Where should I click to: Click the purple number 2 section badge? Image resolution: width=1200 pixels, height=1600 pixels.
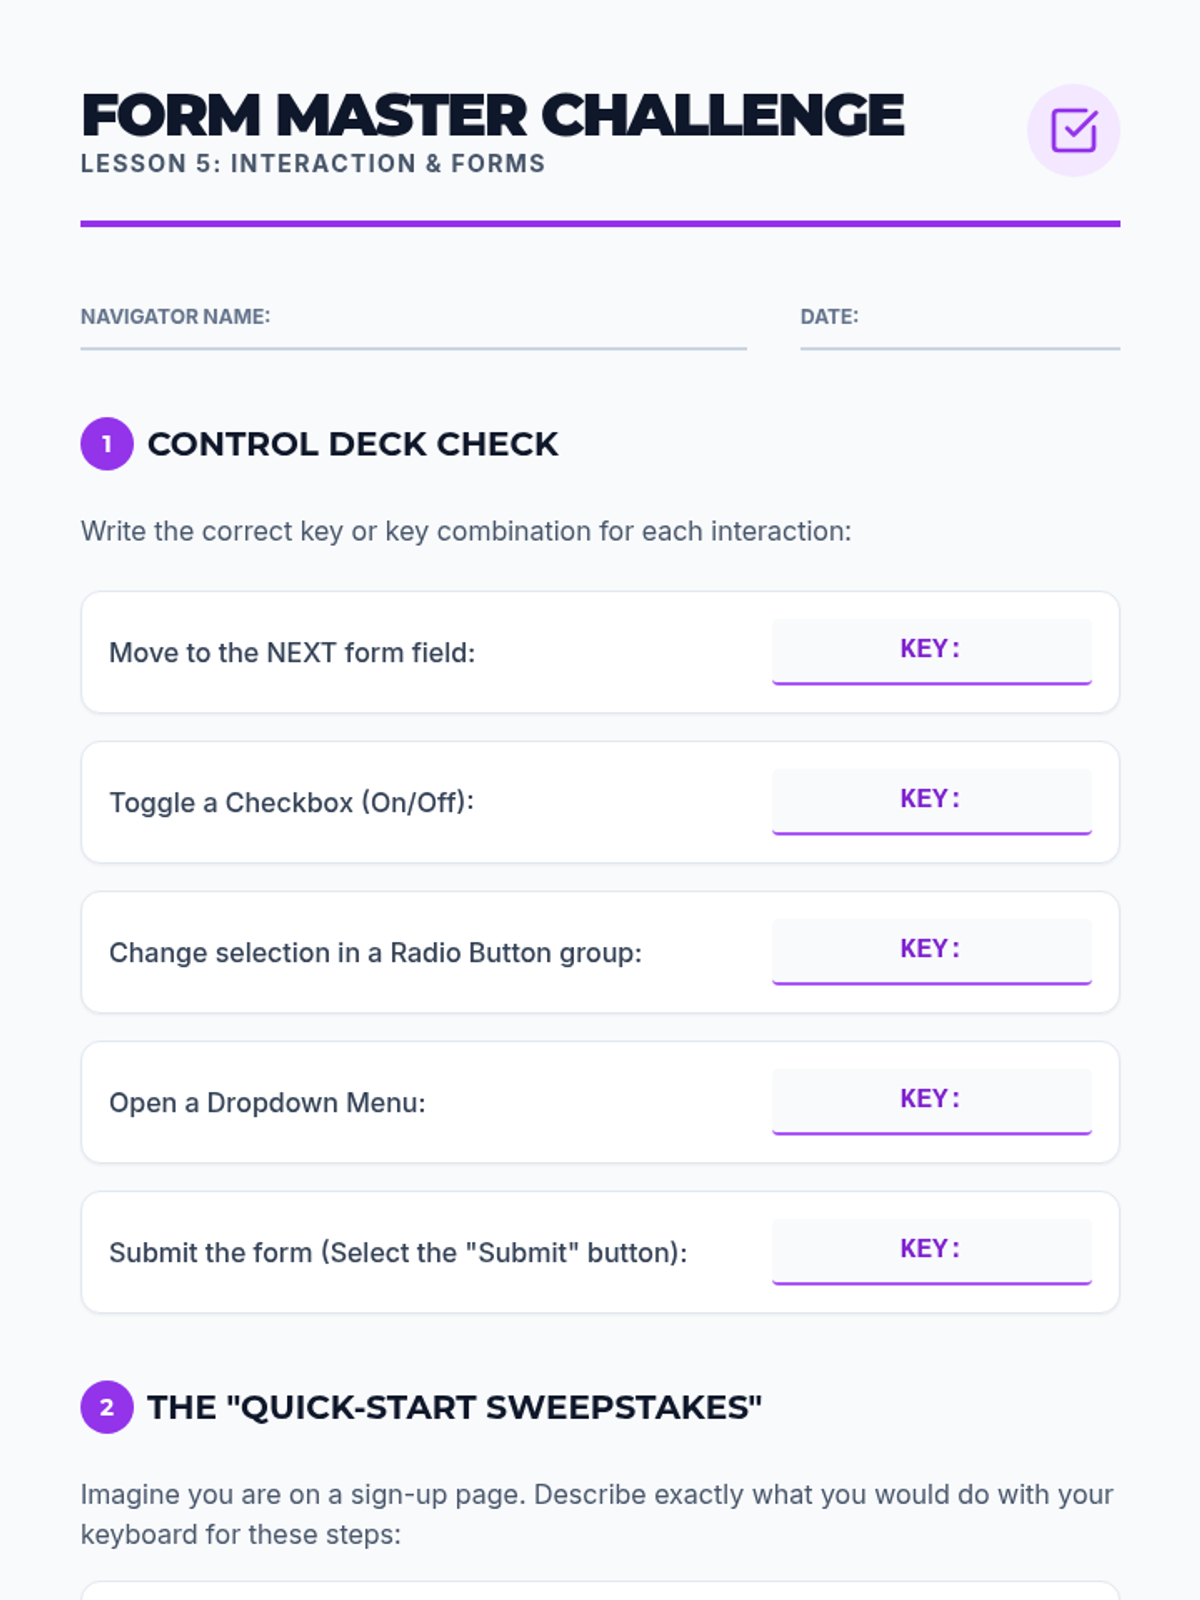107,1407
